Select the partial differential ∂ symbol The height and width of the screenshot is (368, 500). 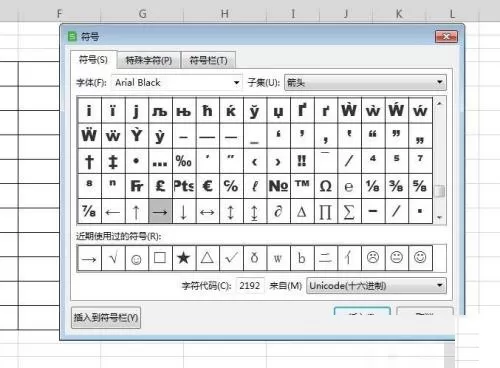click(x=278, y=211)
